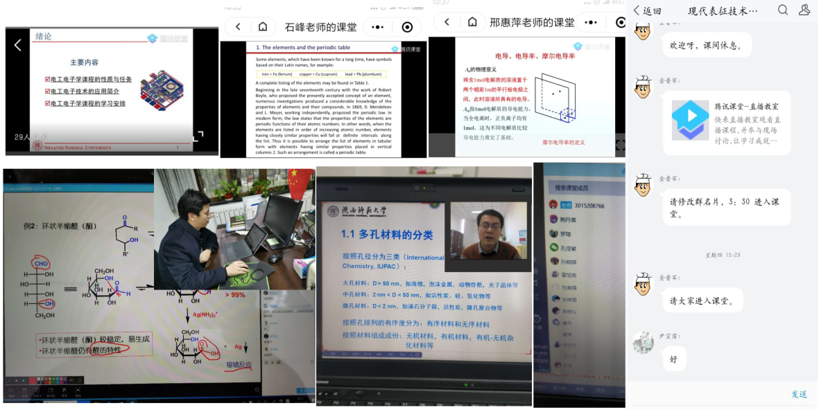Click 返回 in the chat header

coord(648,11)
